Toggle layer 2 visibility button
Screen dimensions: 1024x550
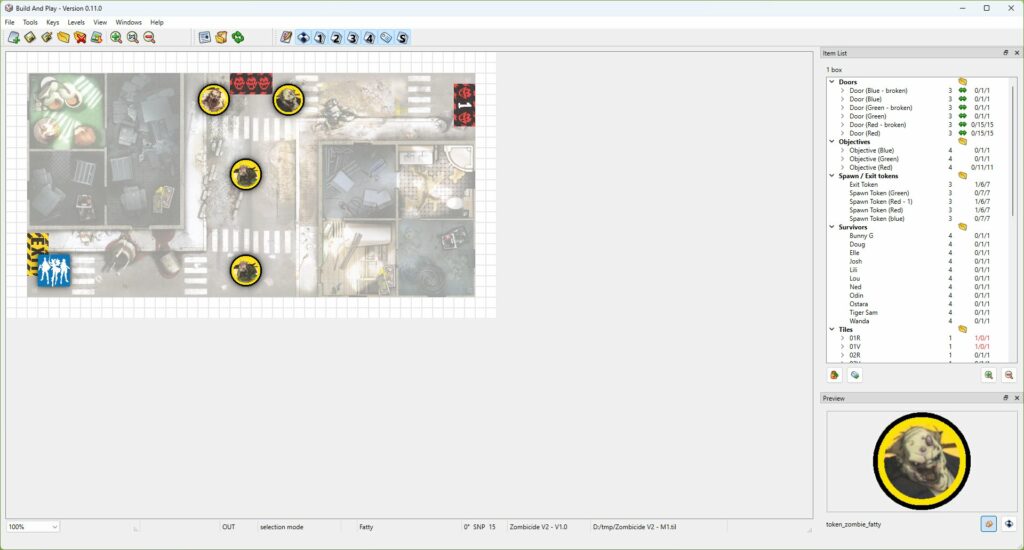point(336,38)
